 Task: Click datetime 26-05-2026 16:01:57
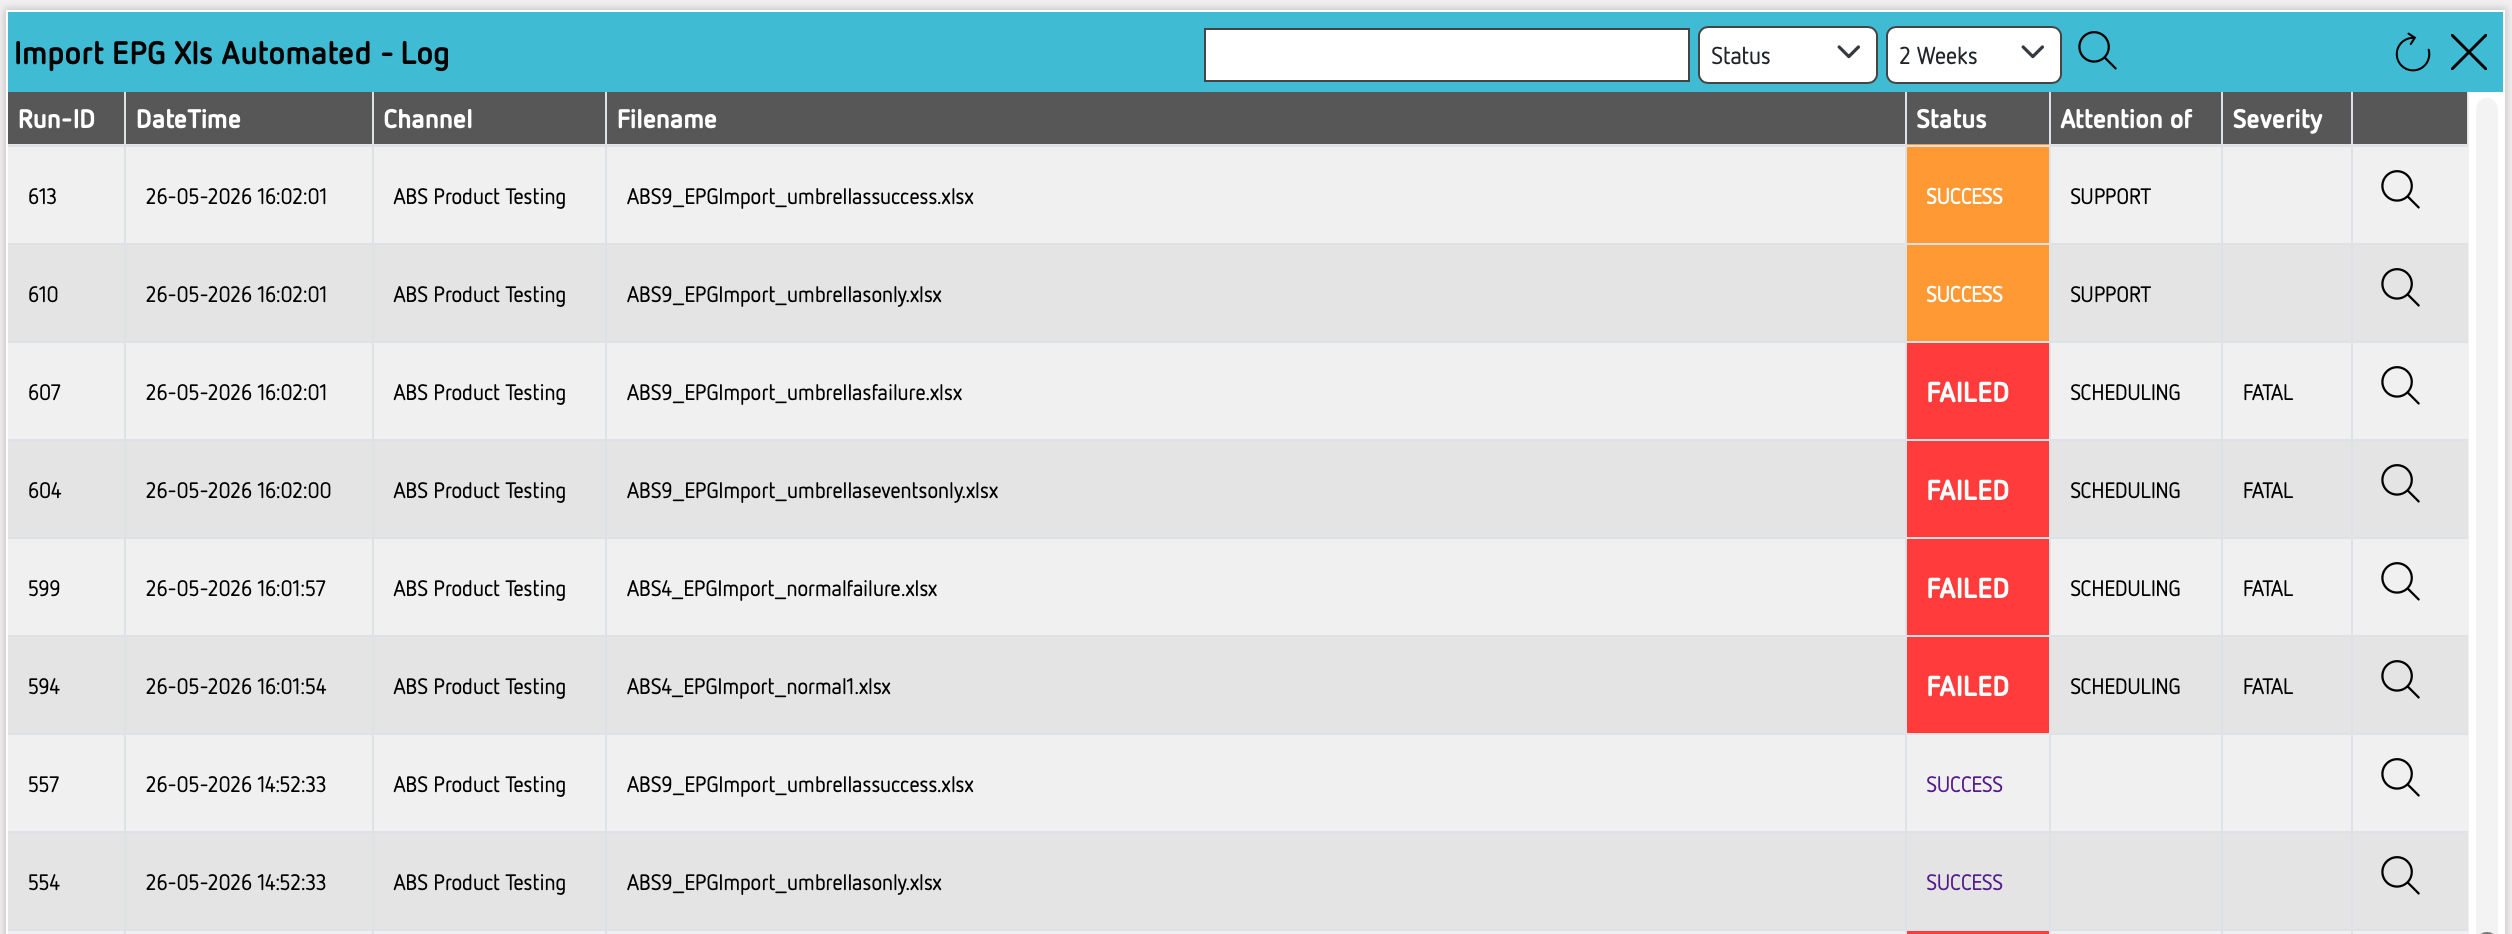(236, 588)
